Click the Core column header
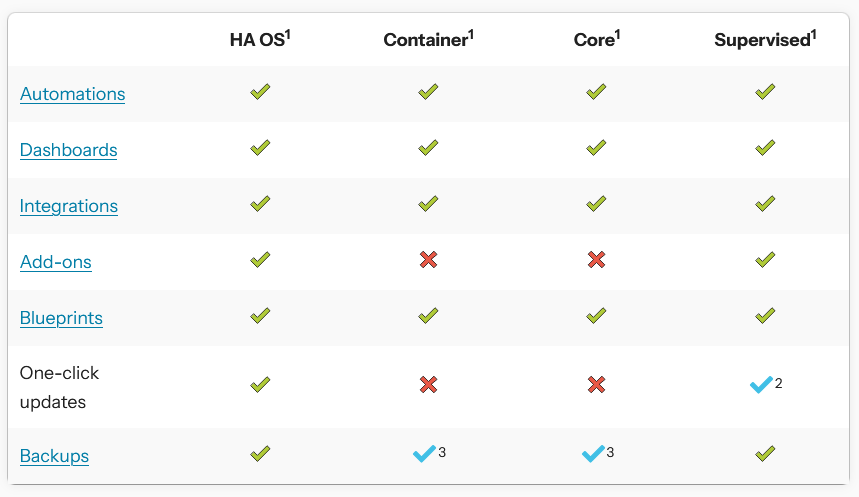 (x=597, y=39)
